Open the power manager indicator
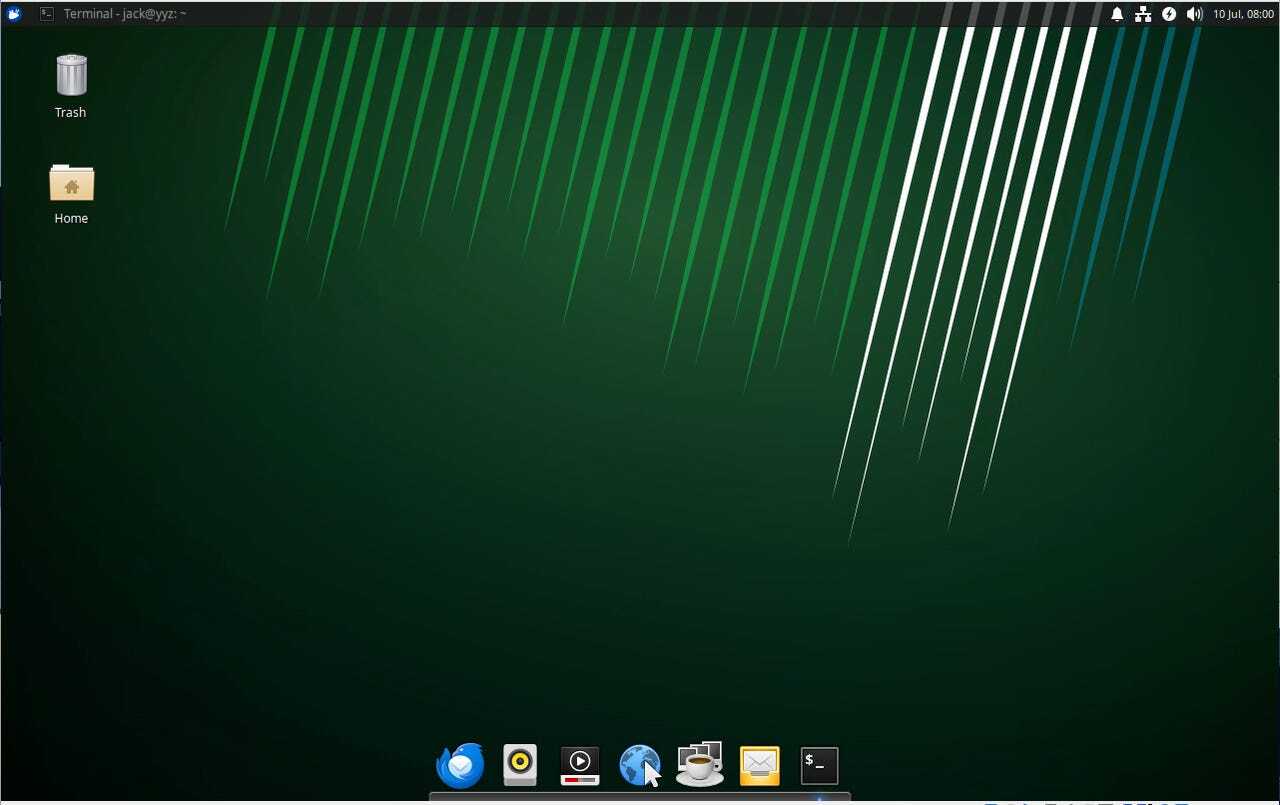Screen dimensions: 1280x805 tap(1169, 14)
